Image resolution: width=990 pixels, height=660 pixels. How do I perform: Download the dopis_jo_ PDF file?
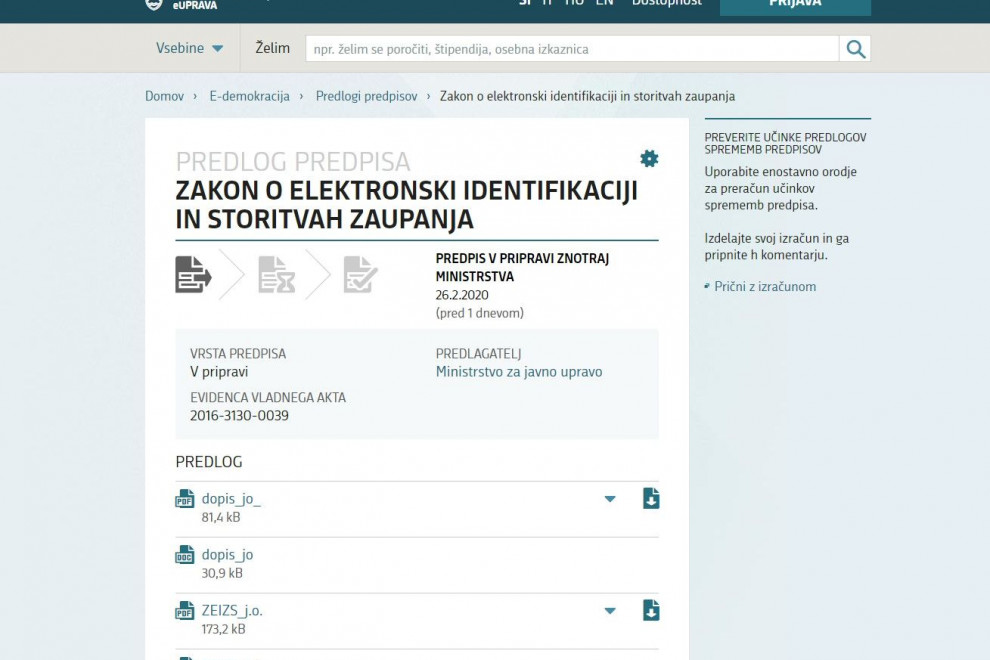tap(651, 498)
